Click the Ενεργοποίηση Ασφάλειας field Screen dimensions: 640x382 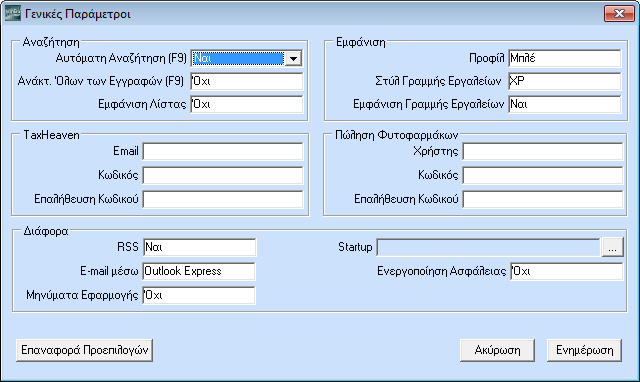coord(567,271)
